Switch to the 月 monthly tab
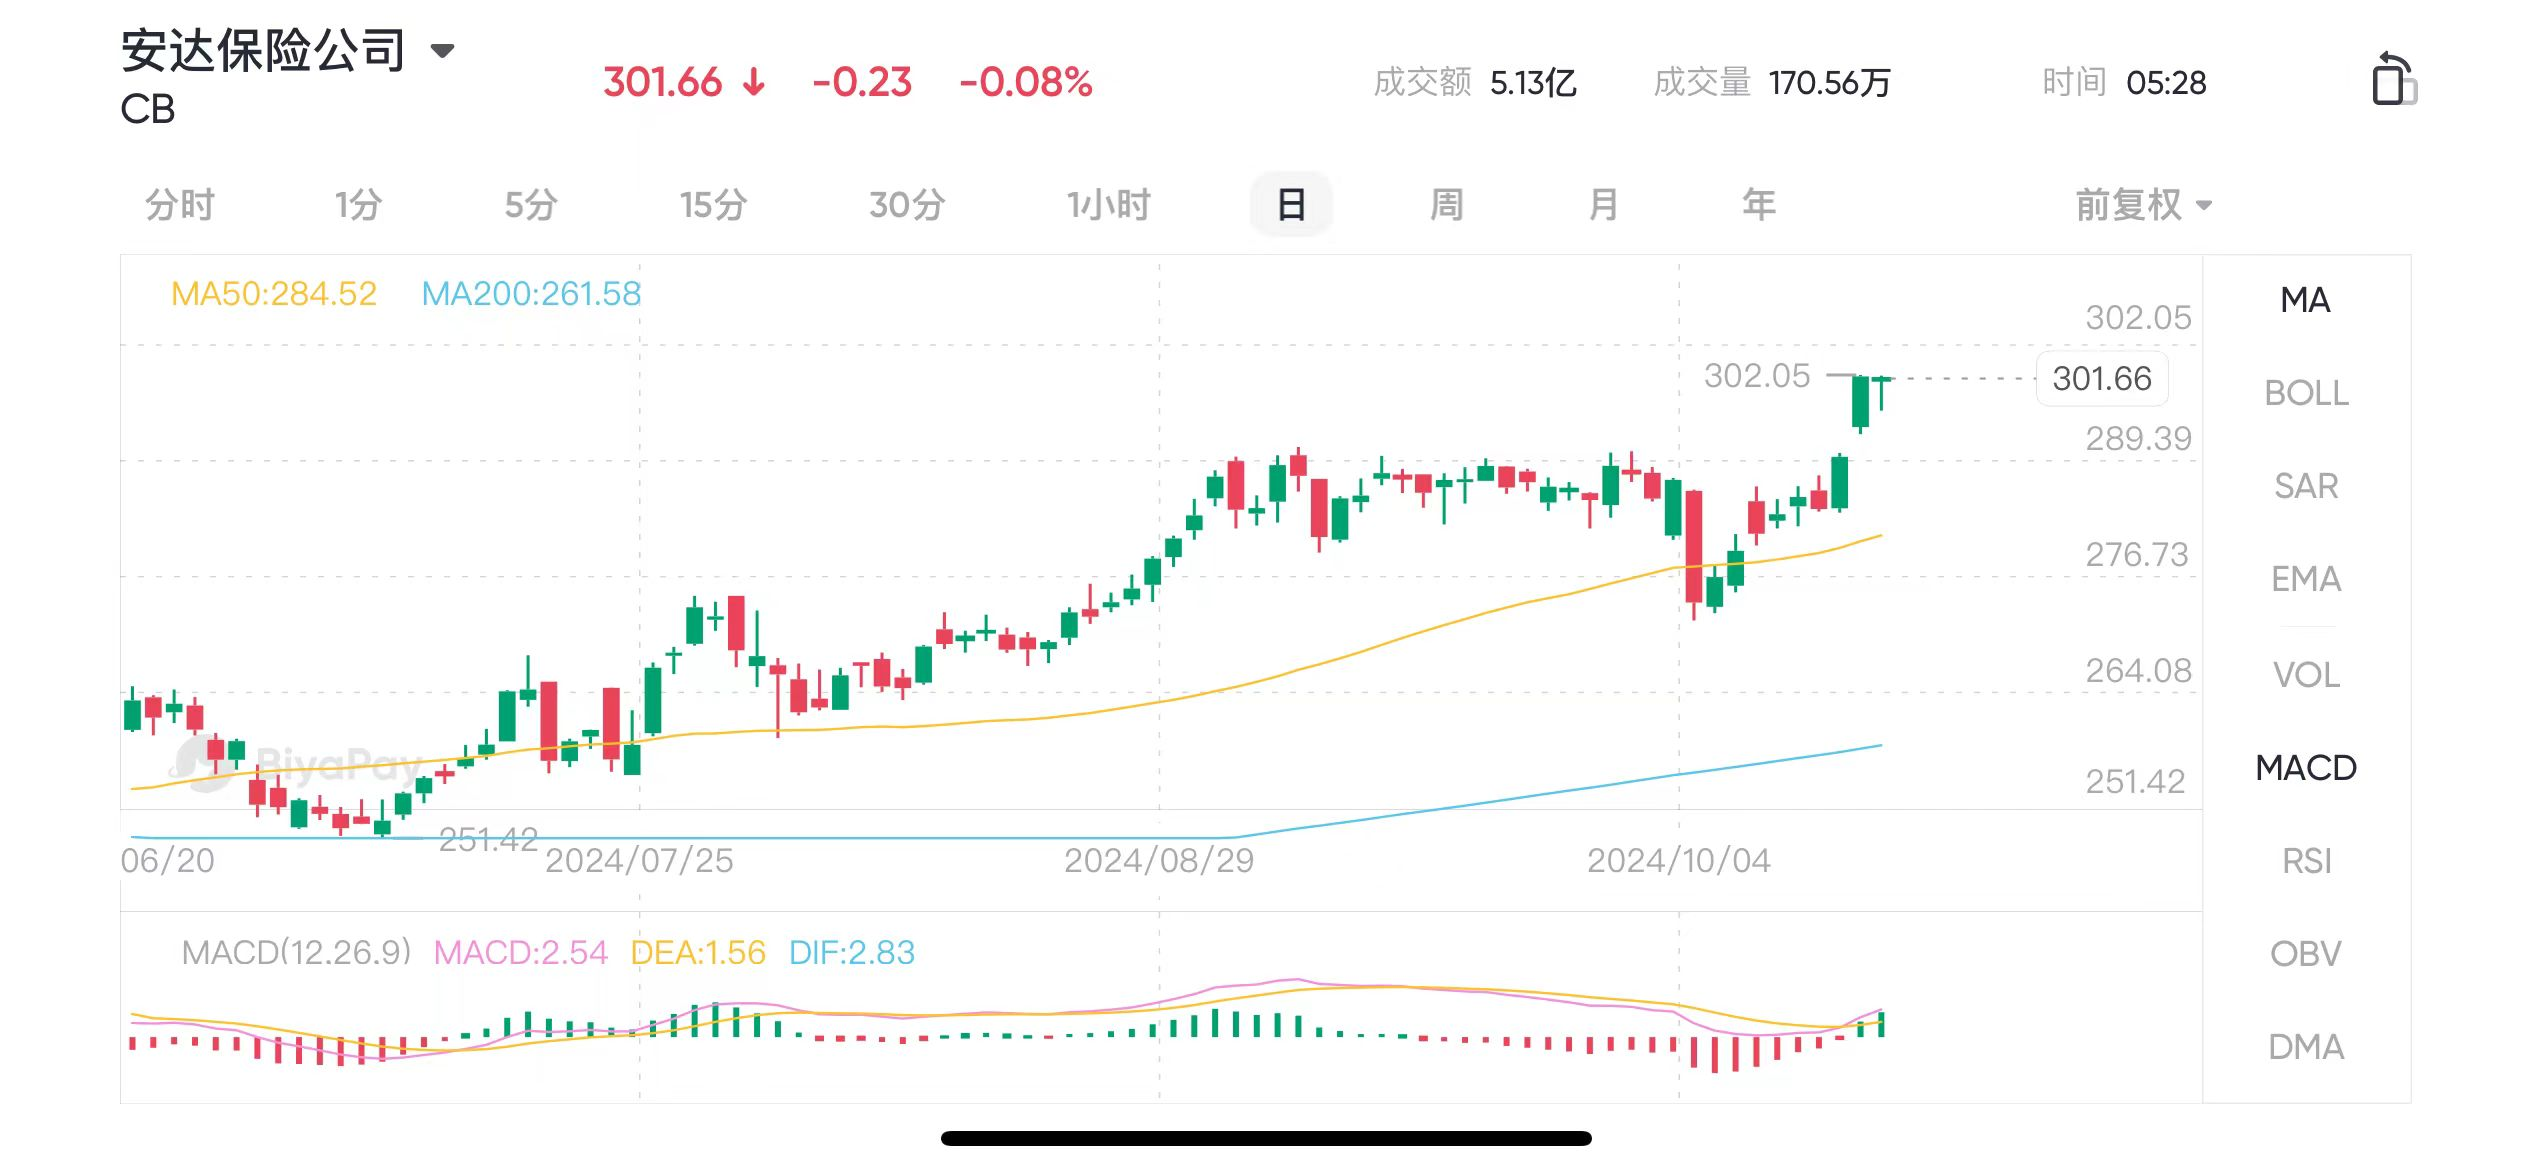Screen dimensions: 2532x1170 click(x=1603, y=205)
